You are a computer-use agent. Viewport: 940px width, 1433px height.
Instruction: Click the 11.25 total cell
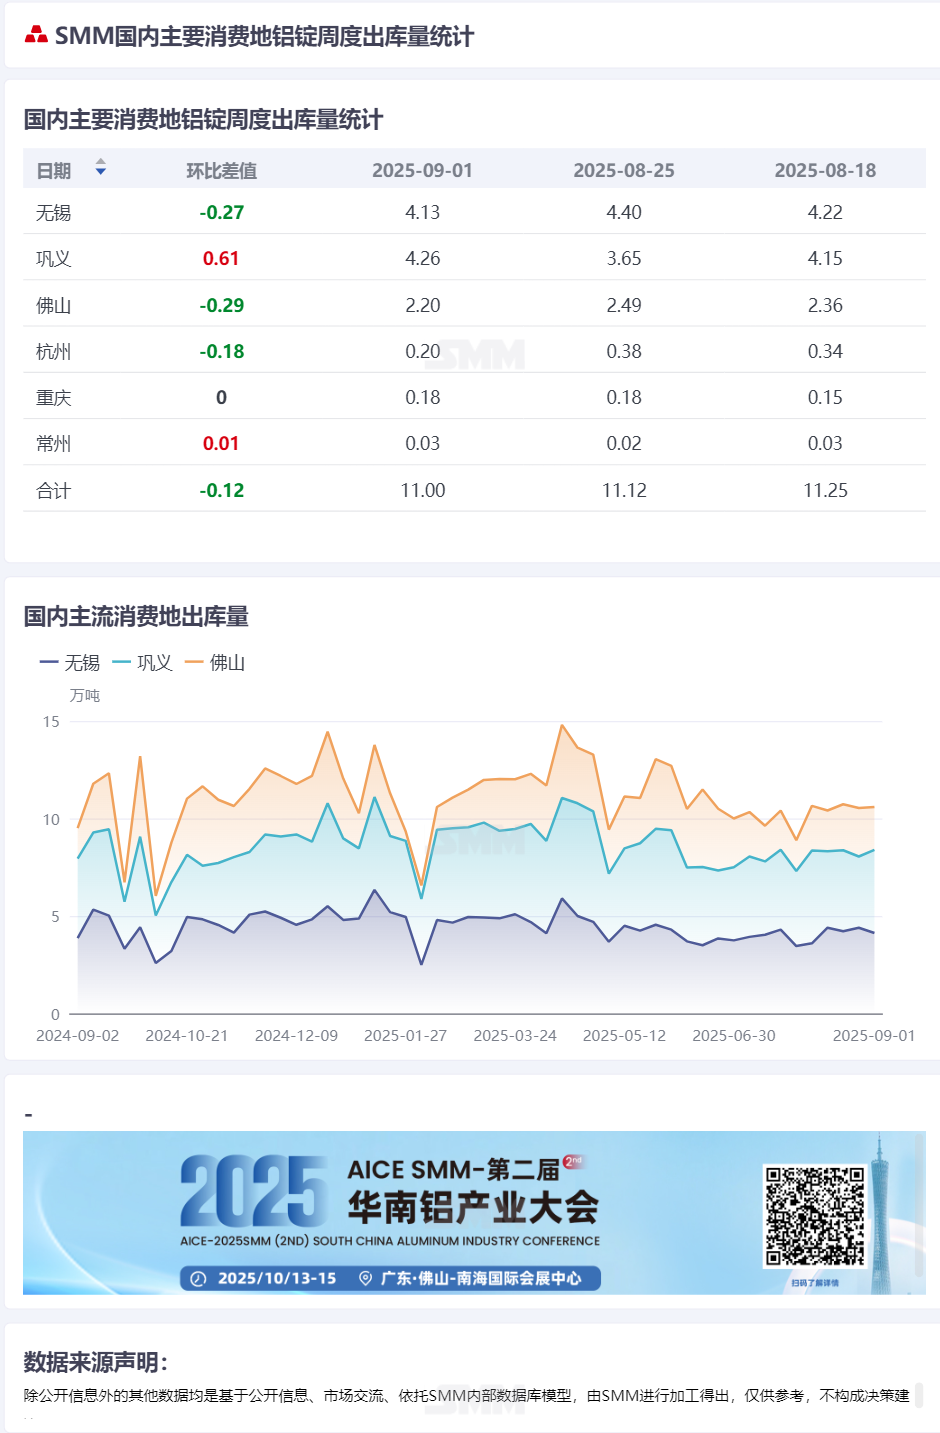(x=825, y=490)
